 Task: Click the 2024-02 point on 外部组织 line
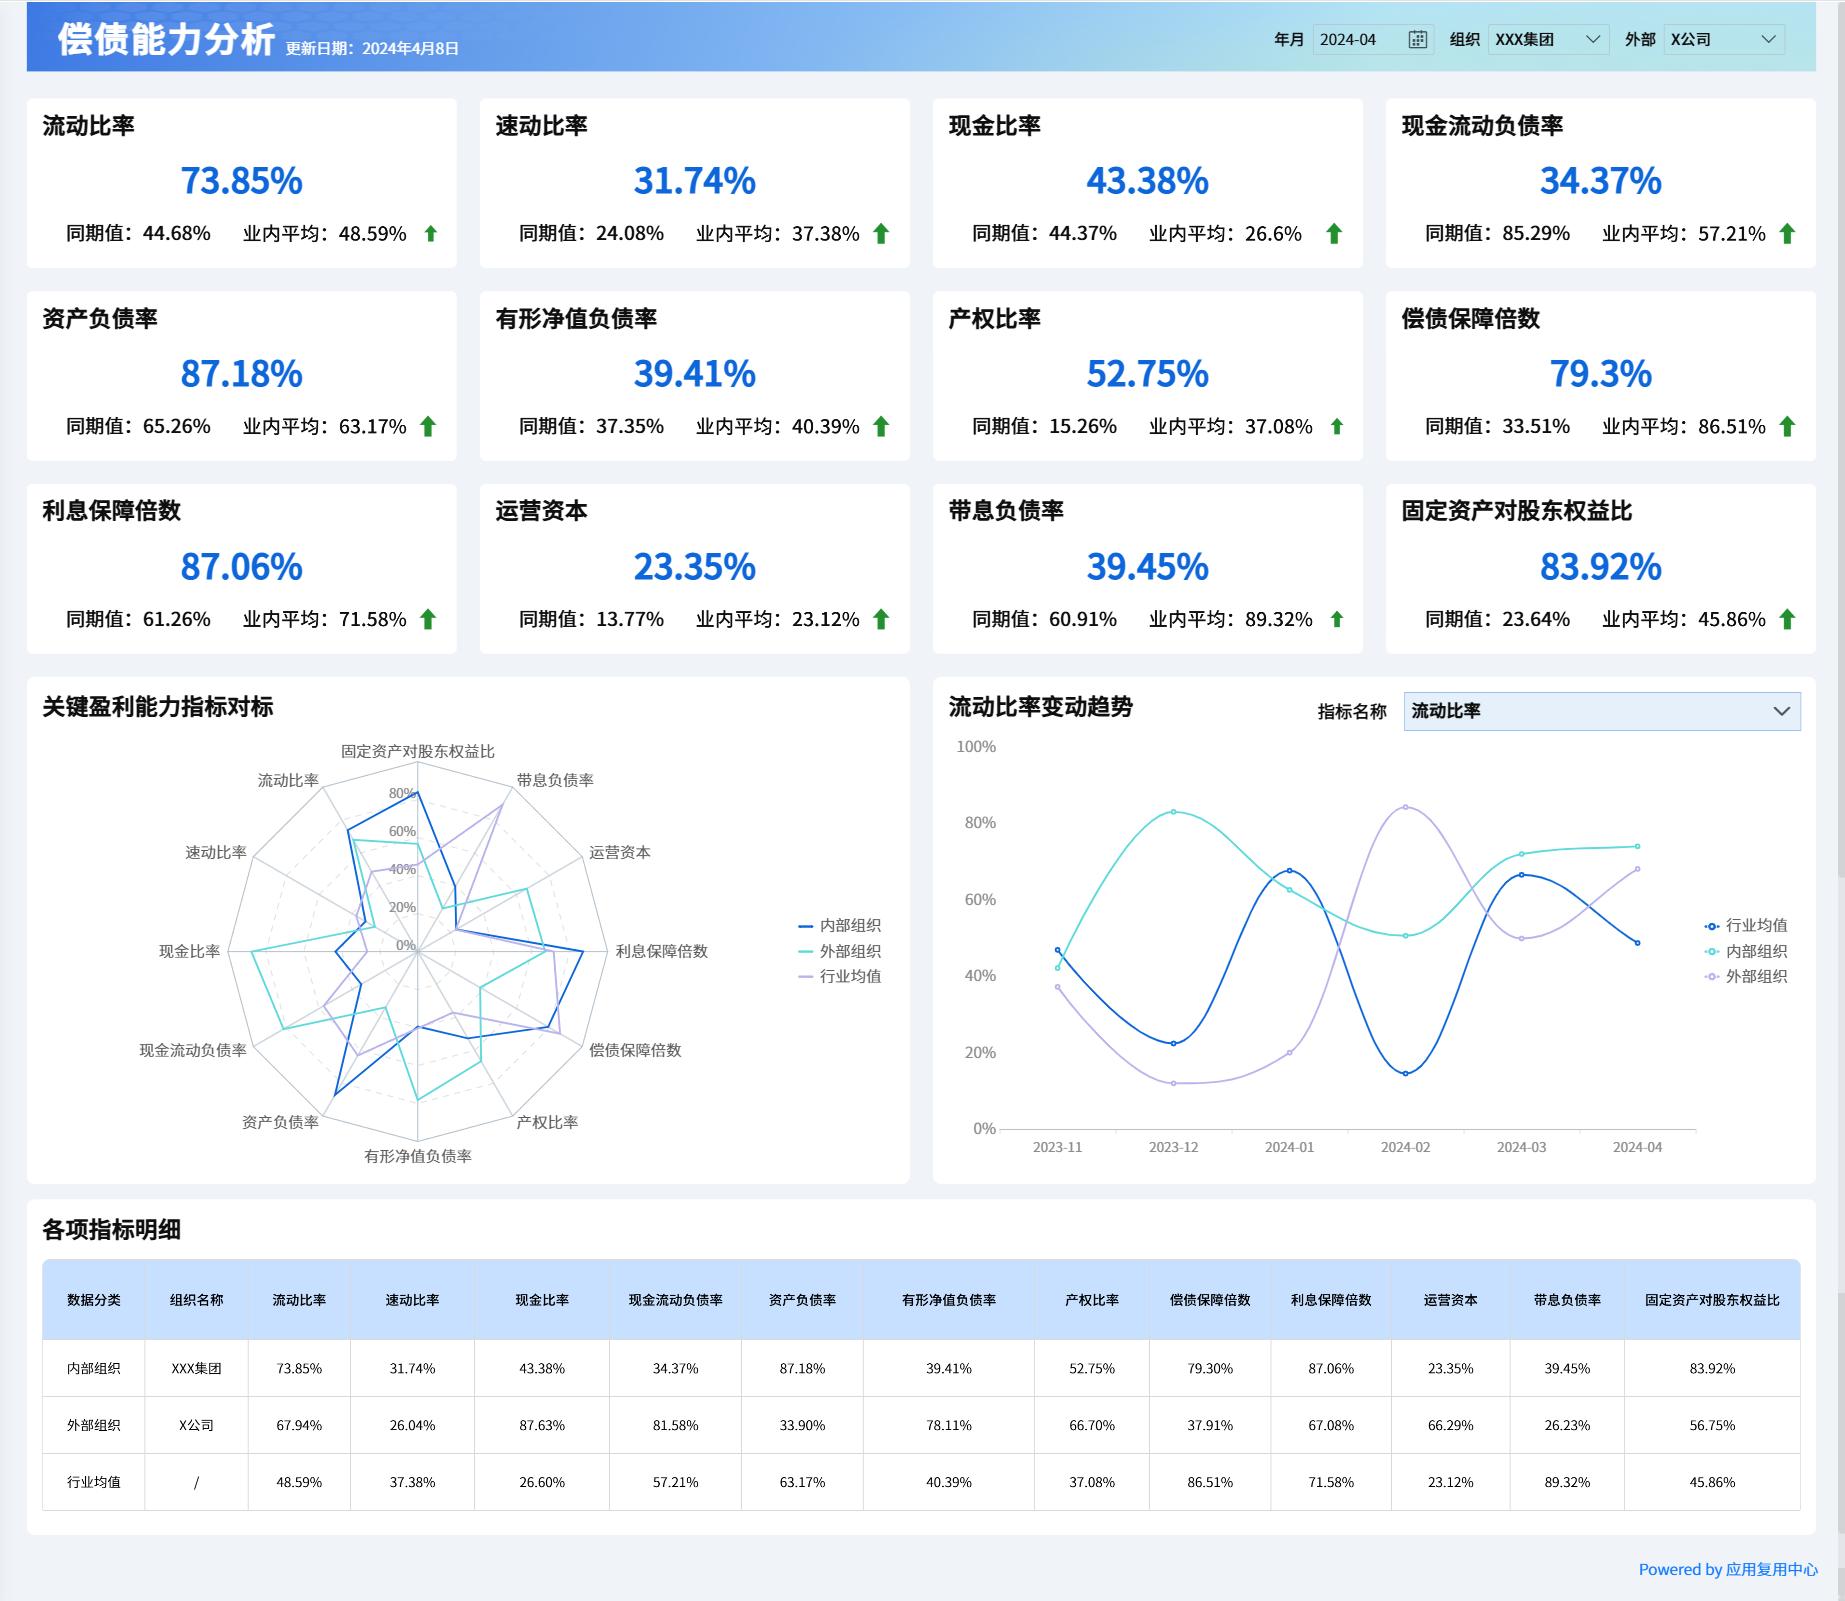[x=1405, y=807]
